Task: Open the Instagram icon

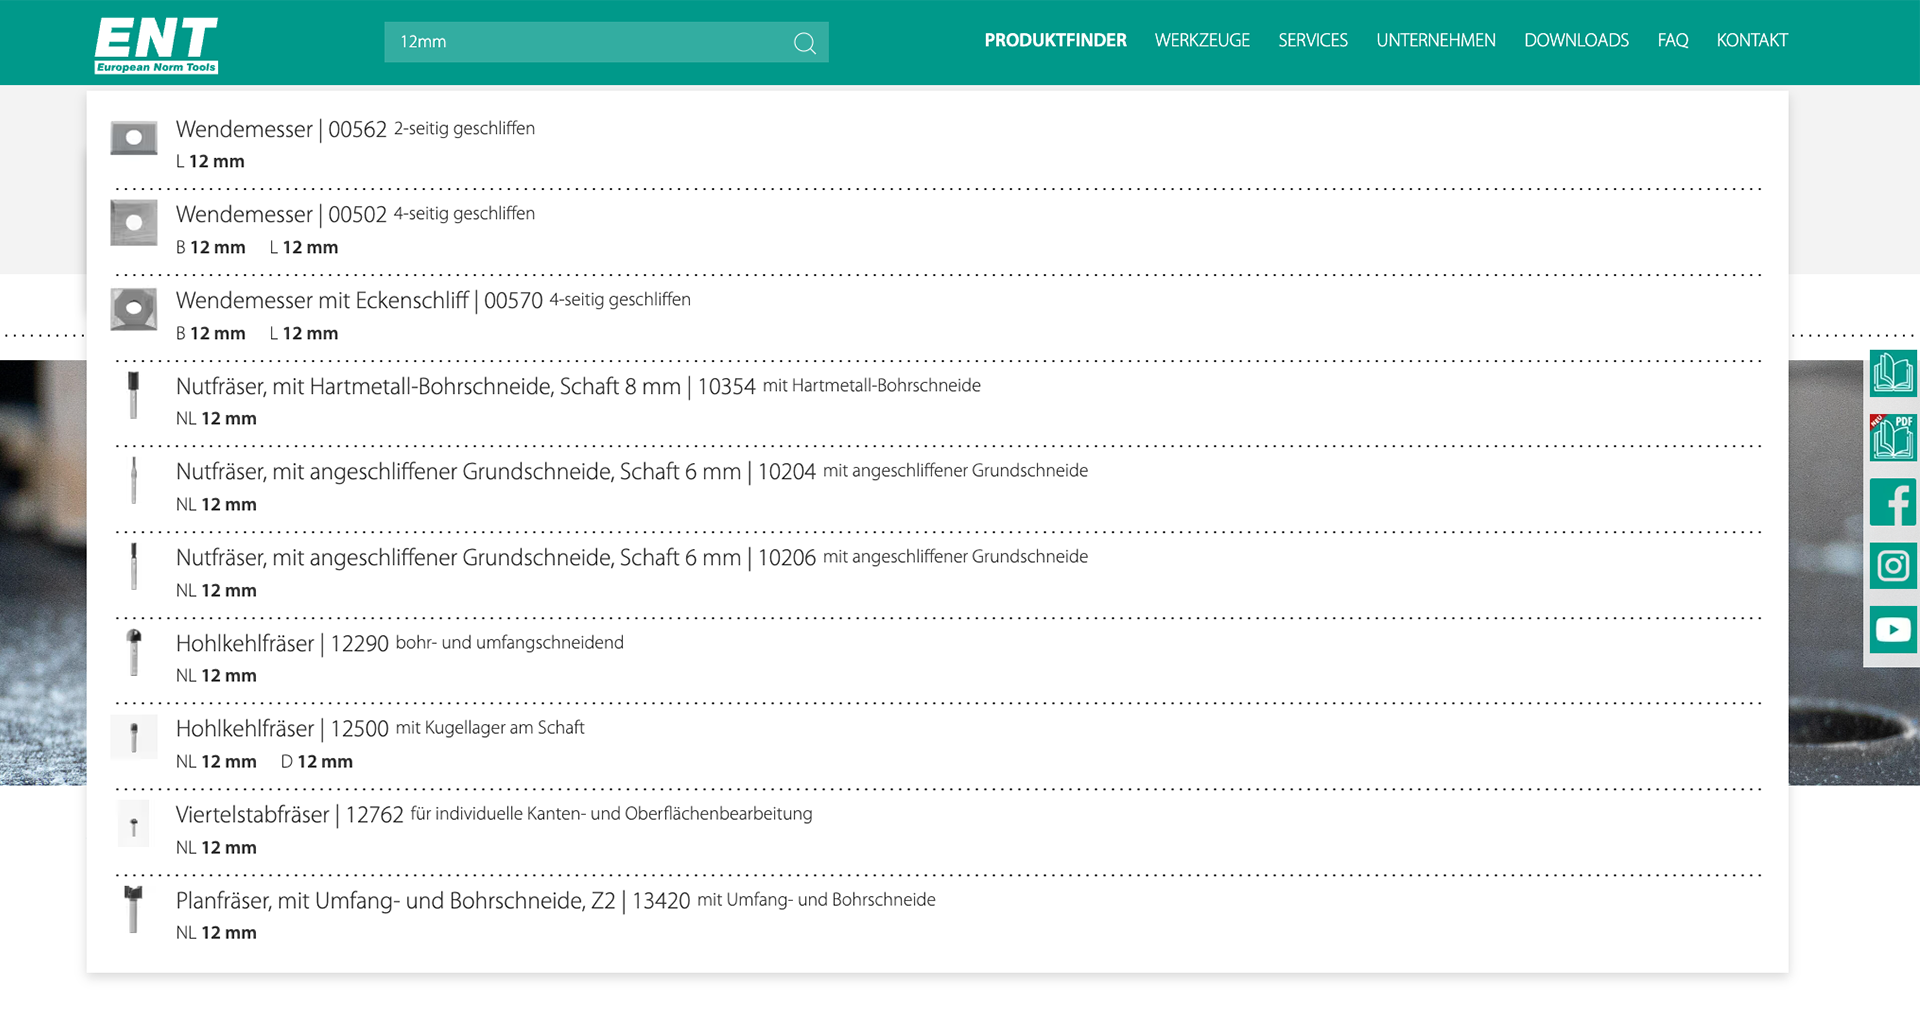Action: coord(1892,566)
